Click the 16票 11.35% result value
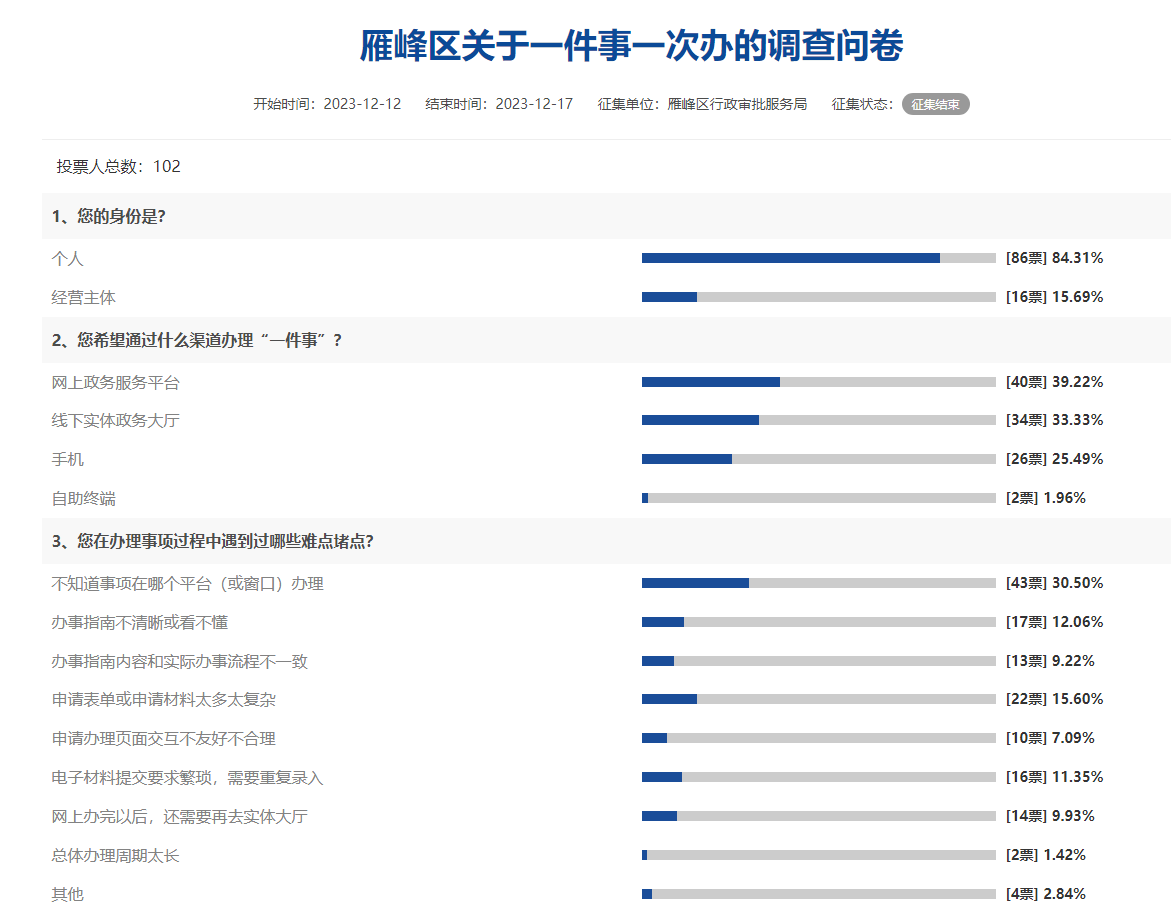The image size is (1171, 914). click(1054, 777)
